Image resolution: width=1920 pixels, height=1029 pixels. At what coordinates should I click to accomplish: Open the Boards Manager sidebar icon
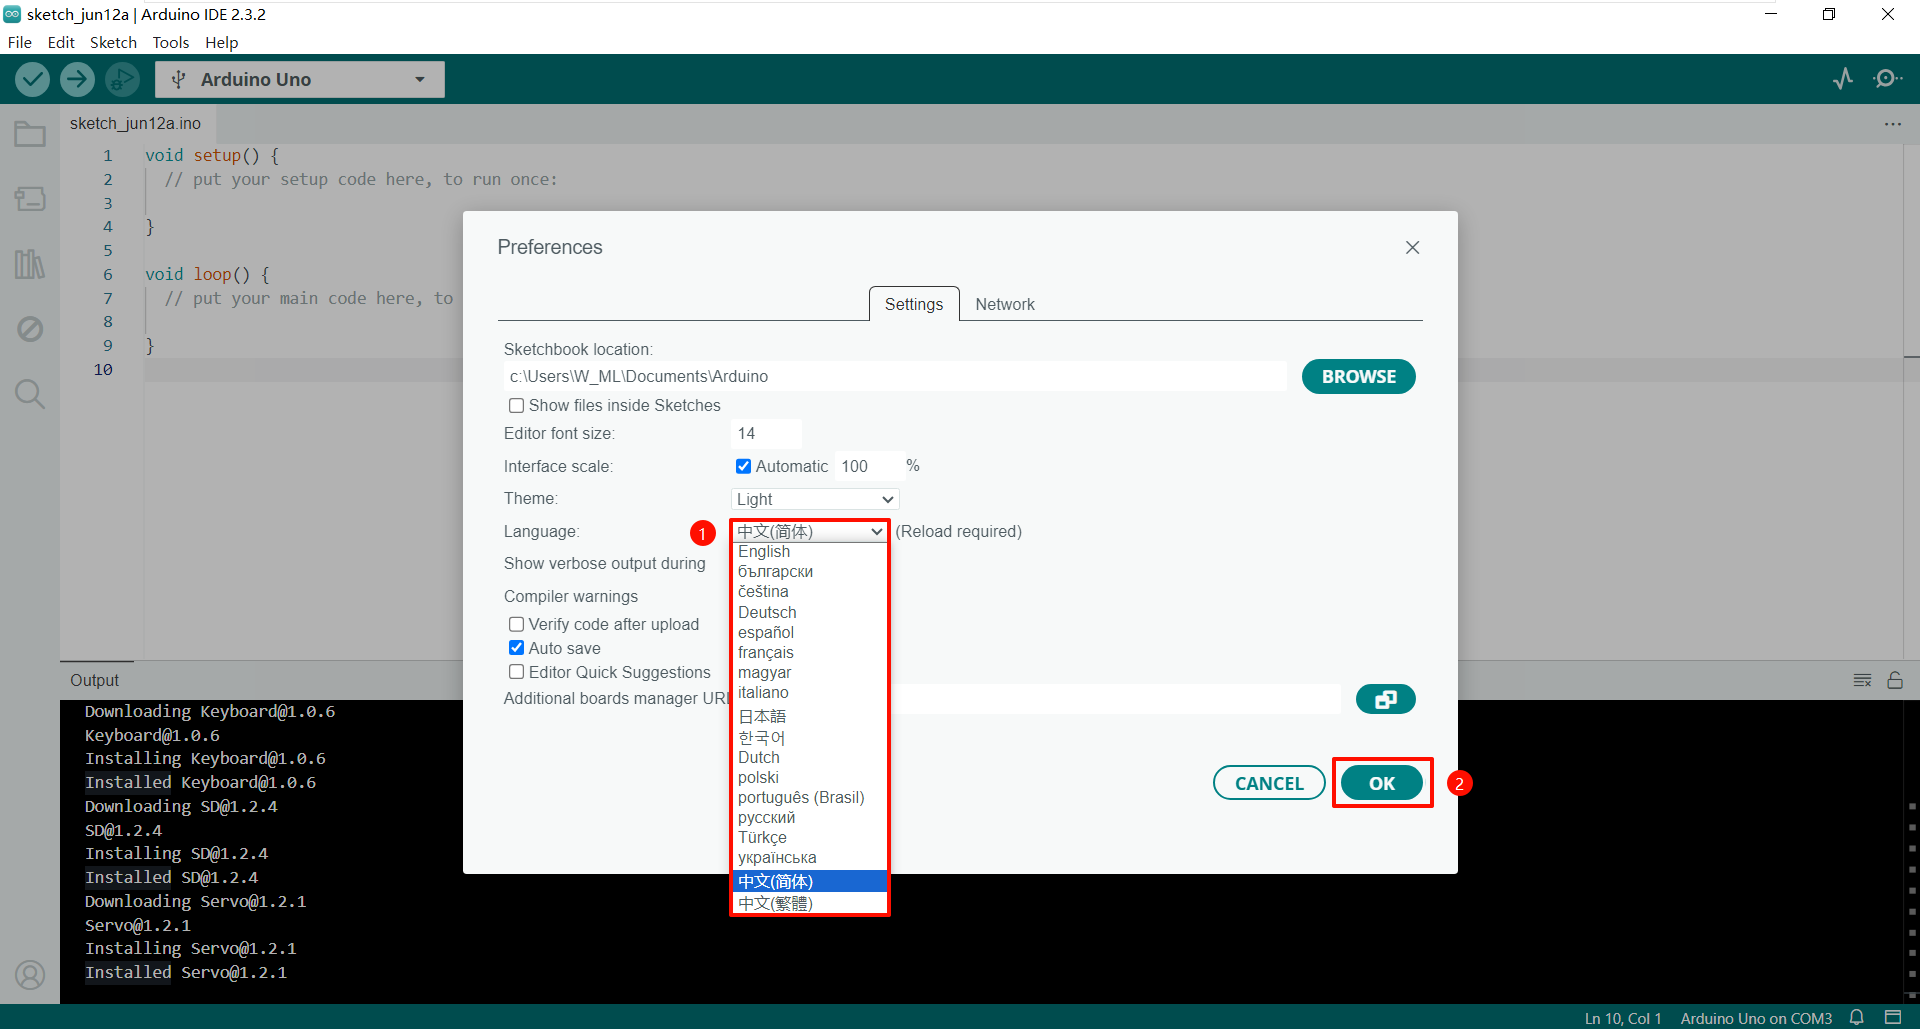coord(30,199)
